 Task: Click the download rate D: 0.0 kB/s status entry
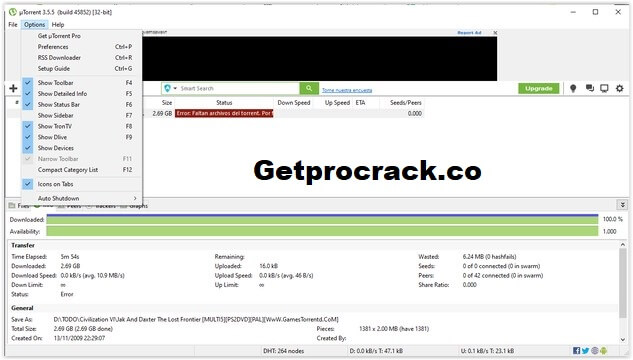[x=376, y=351]
